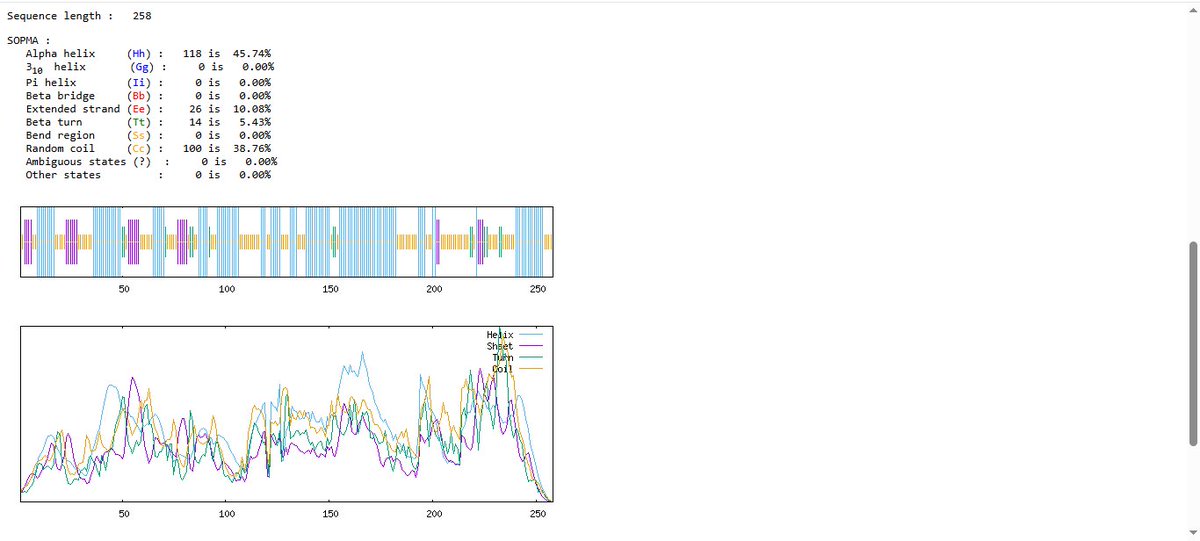The width and height of the screenshot is (1200, 541).
Task: Click the 'Sequence length :' text
Action: (60, 16)
